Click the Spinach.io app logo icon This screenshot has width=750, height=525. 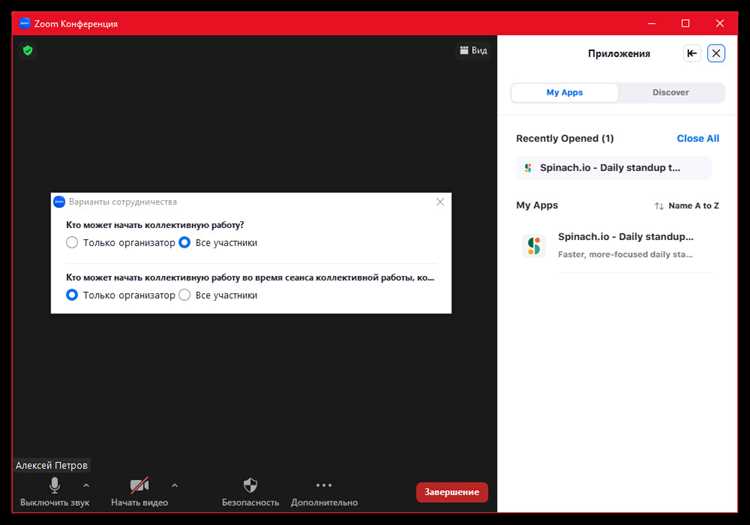point(534,245)
